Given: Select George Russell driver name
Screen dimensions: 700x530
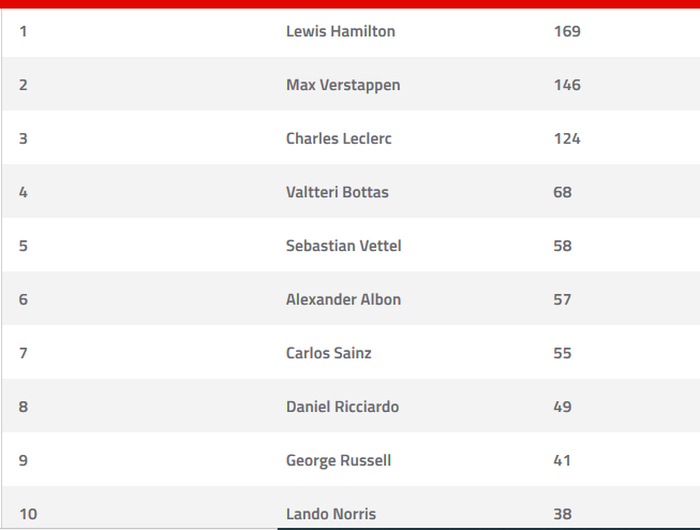Looking at the screenshot, I should tap(338, 460).
